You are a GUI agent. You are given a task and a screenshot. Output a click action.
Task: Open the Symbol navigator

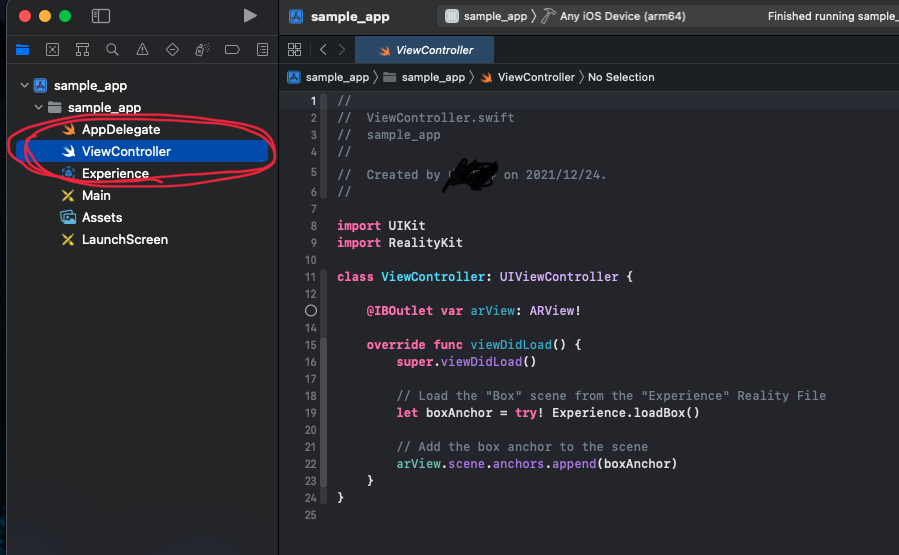click(x=83, y=50)
